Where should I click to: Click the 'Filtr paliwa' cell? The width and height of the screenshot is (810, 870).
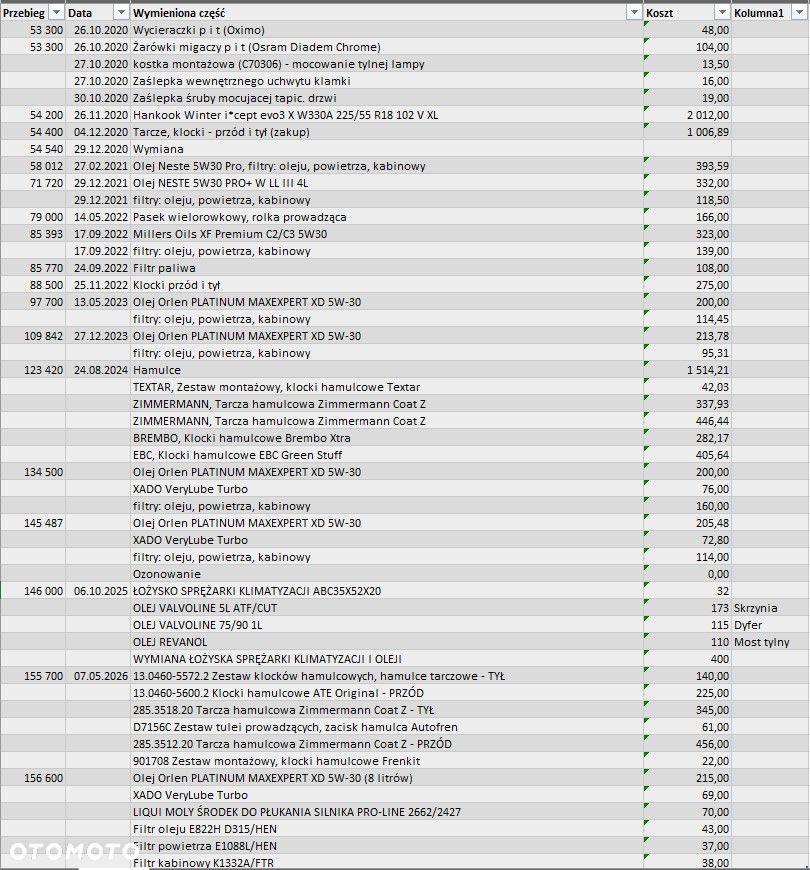coord(387,268)
